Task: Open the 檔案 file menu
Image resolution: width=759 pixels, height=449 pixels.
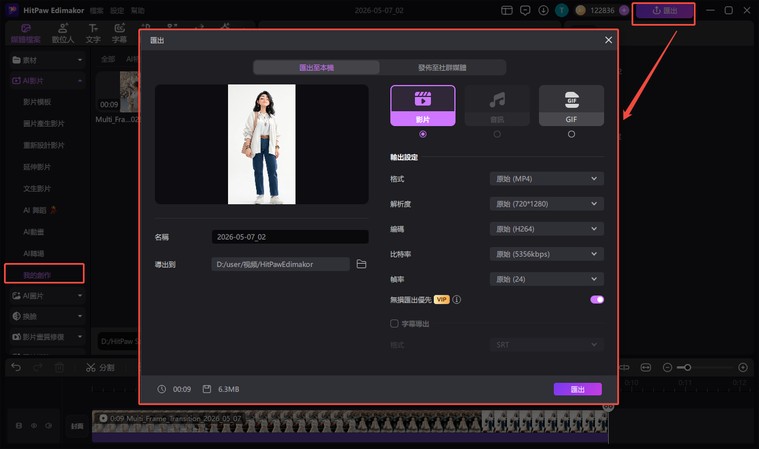Action: coord(96,10)
